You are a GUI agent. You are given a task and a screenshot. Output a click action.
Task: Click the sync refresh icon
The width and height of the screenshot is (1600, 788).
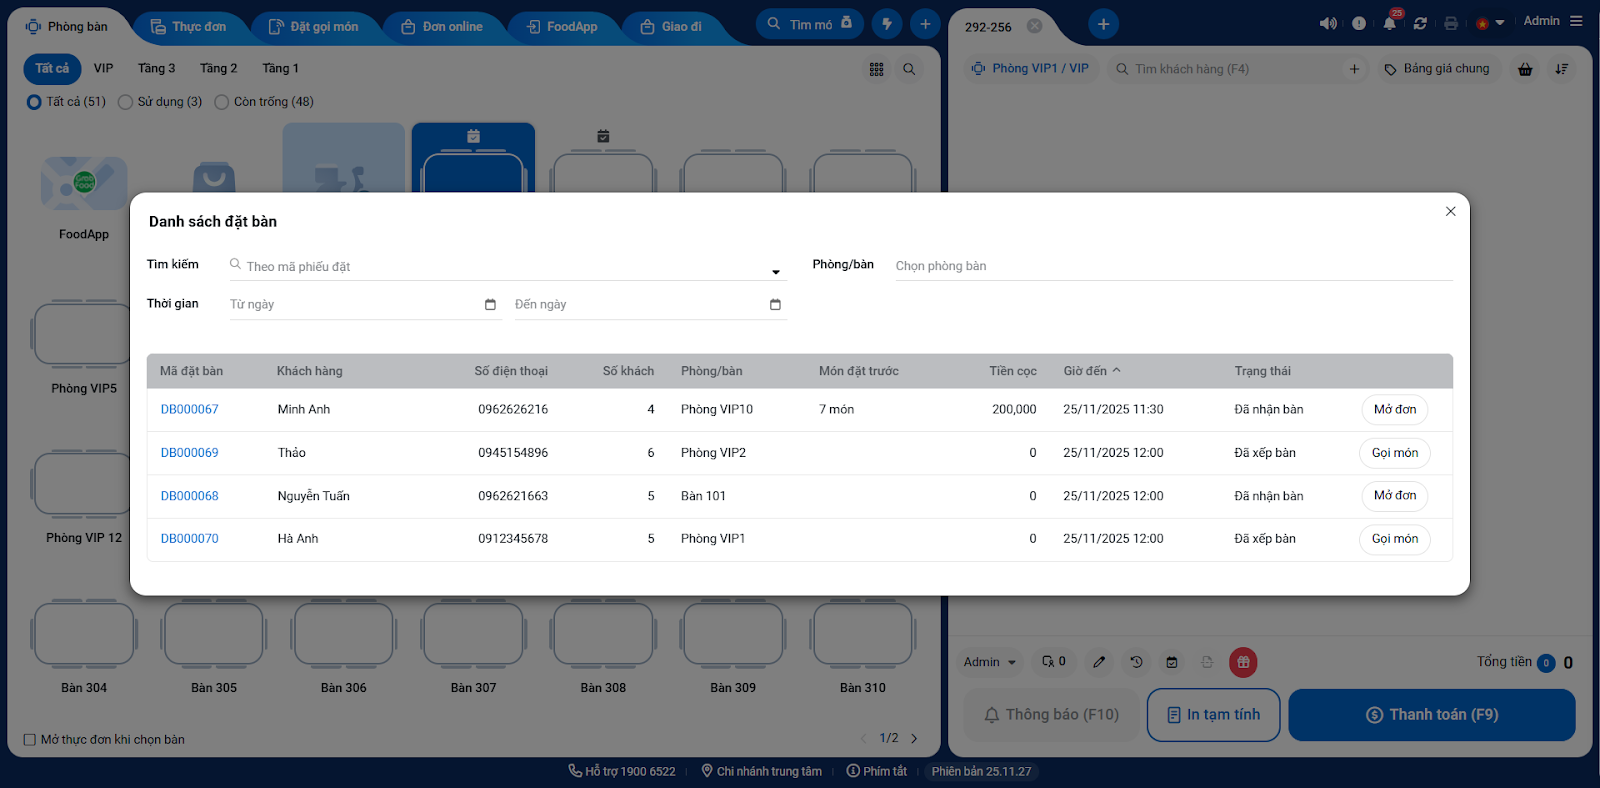tap(1420, 23)
